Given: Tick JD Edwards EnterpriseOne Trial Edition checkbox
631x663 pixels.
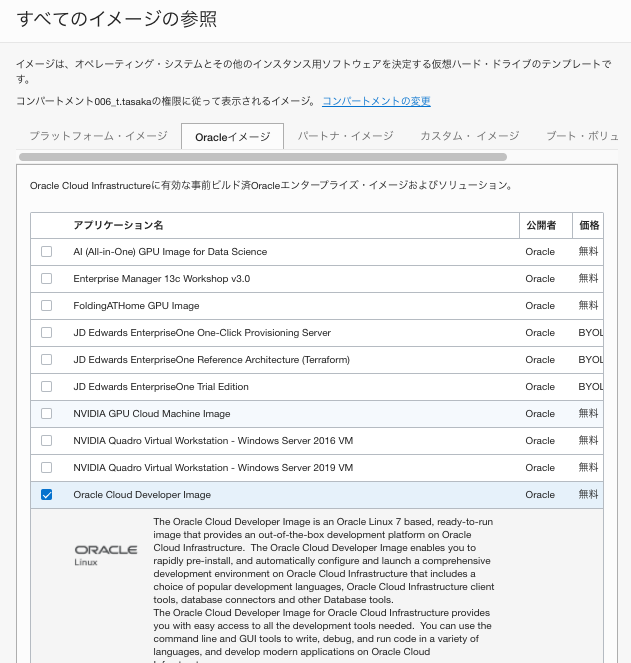Looking at the screenshot, I should [x=47, y=387].
